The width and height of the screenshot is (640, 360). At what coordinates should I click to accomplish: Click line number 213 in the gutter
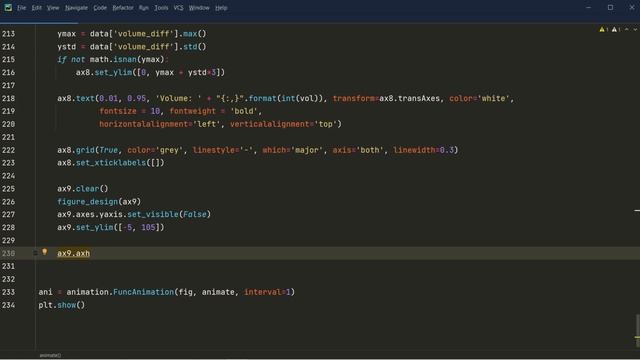pyautogui.click(x=8, y=34)
